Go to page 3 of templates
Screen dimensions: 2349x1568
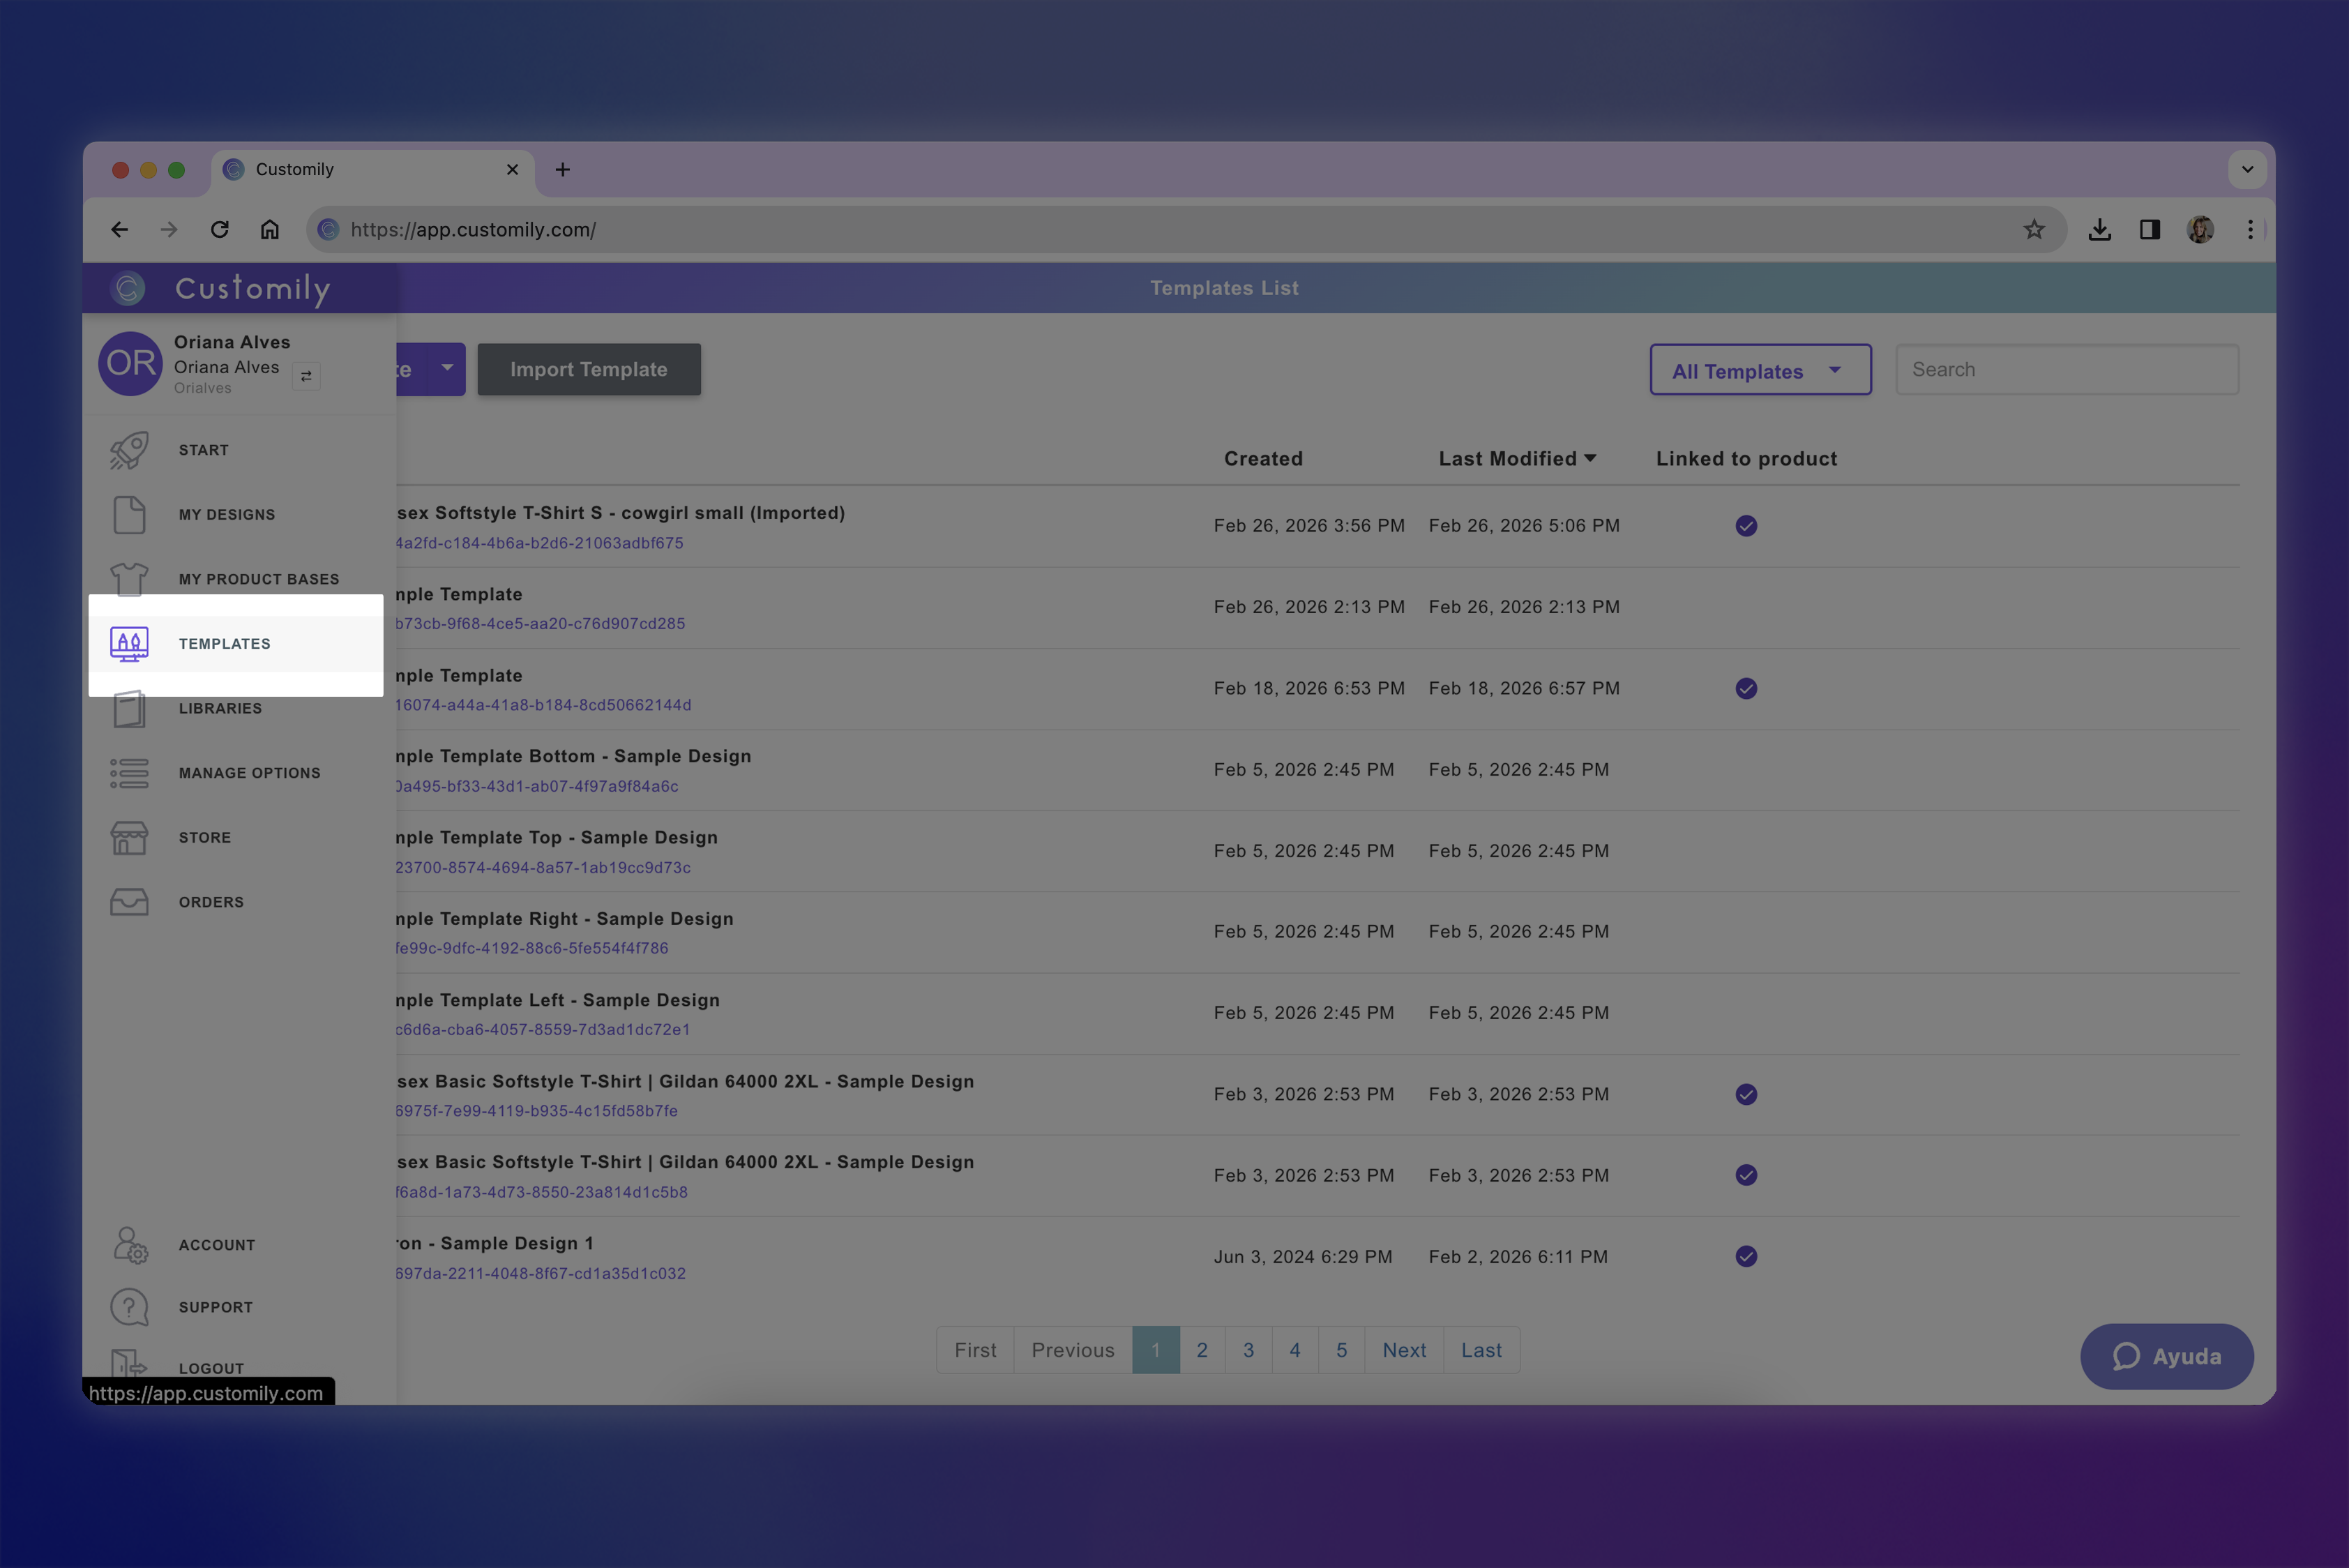click(1248, 1350)
